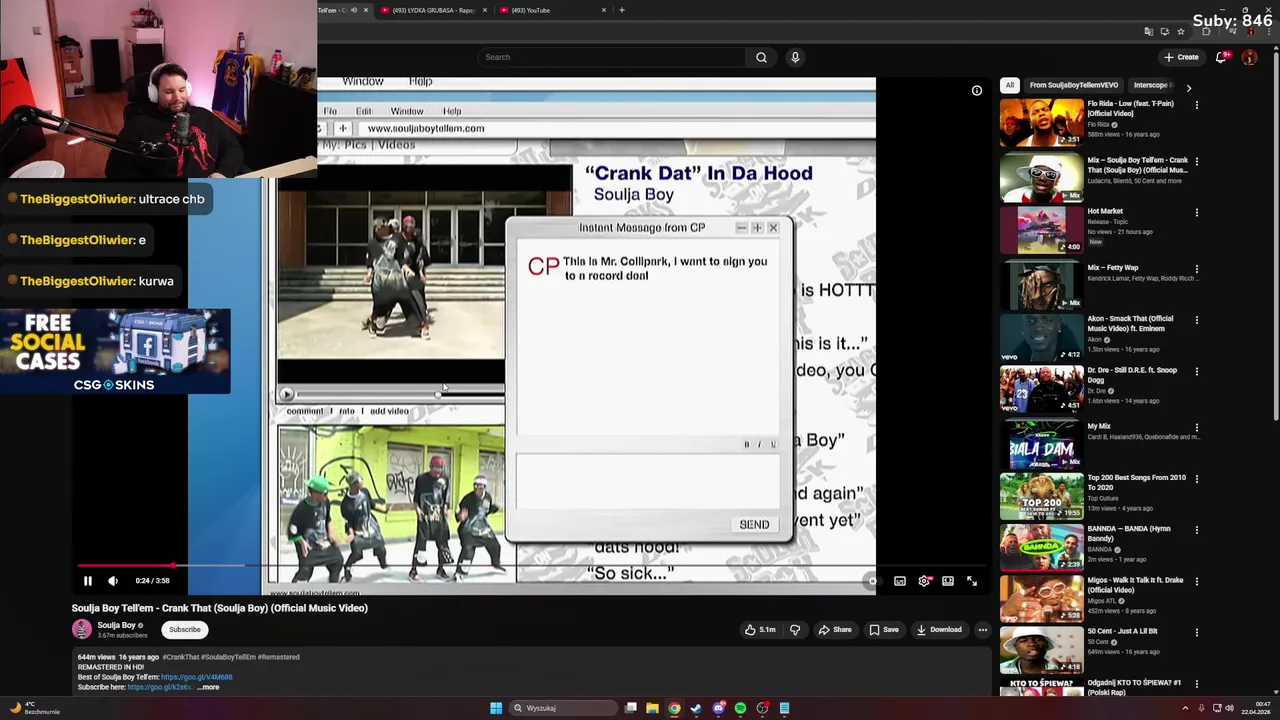Open options for BANNDA — BANDA video
This screenshot has width=1280, height=720.
[1196, 529]
